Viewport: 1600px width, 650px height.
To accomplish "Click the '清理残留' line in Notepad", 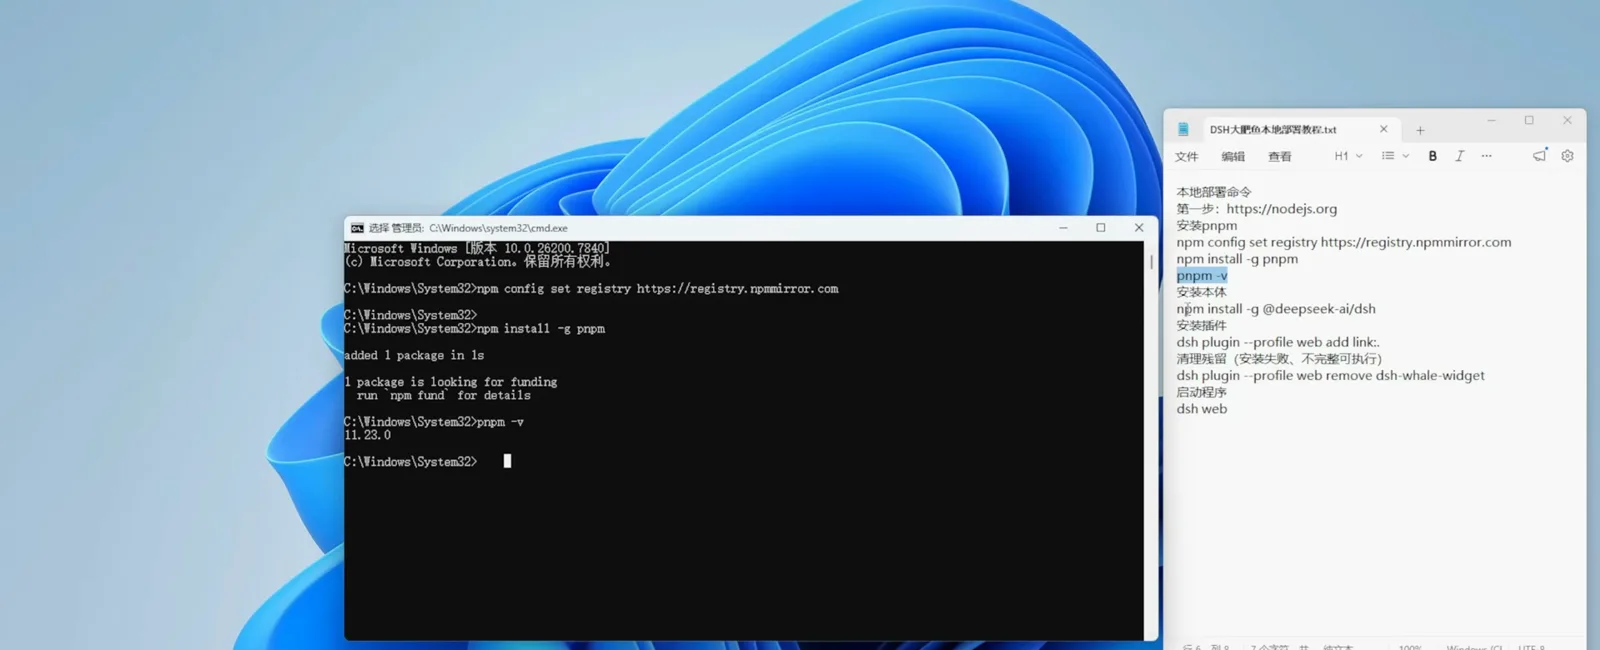I will 1279,359.
